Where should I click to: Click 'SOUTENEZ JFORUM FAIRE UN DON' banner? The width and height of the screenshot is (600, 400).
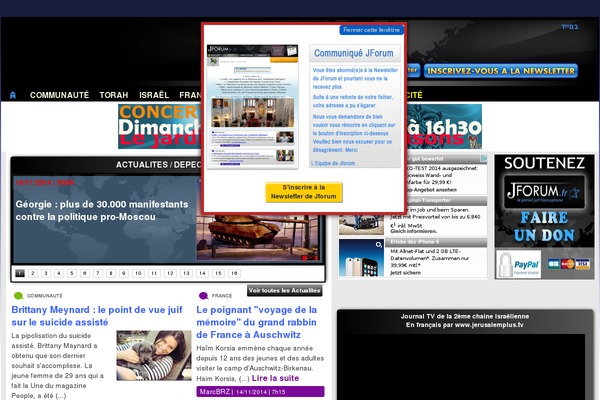pyautogui.click(x=544, y=217)
